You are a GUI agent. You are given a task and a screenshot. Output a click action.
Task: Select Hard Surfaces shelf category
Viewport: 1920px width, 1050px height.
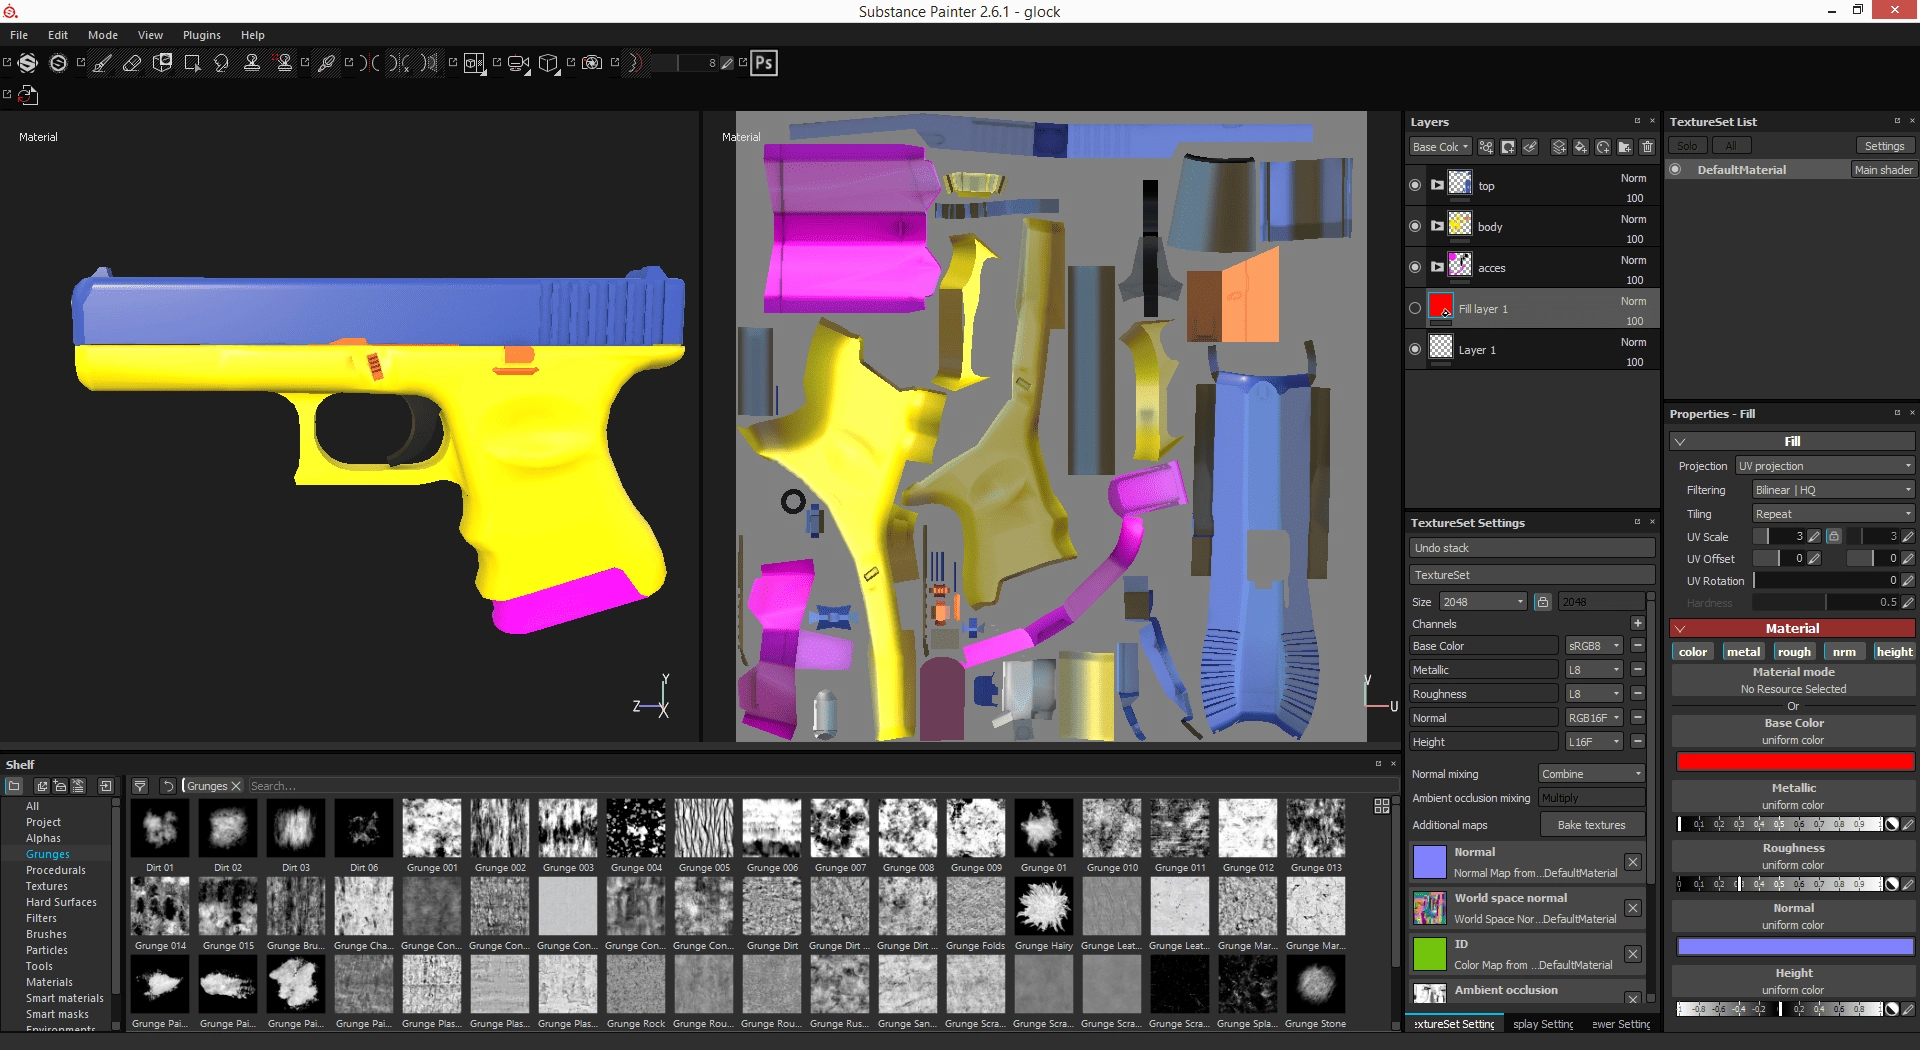coord(61,902)
